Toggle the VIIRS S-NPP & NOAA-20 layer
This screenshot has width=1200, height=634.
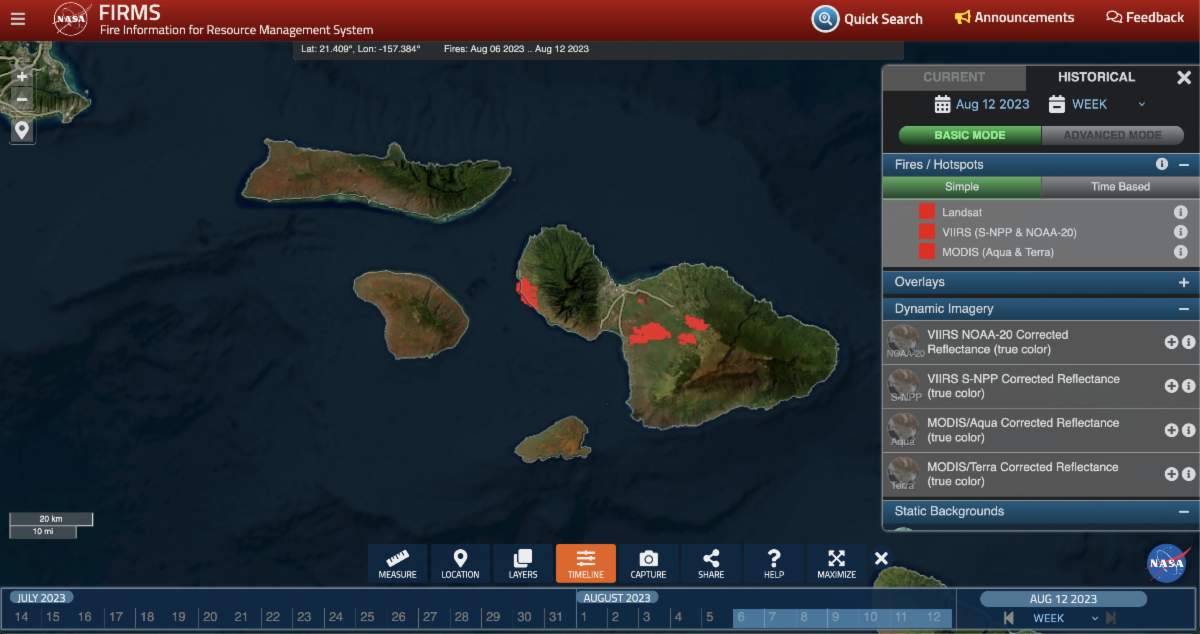pyautogui.click(x=927, y=232)
